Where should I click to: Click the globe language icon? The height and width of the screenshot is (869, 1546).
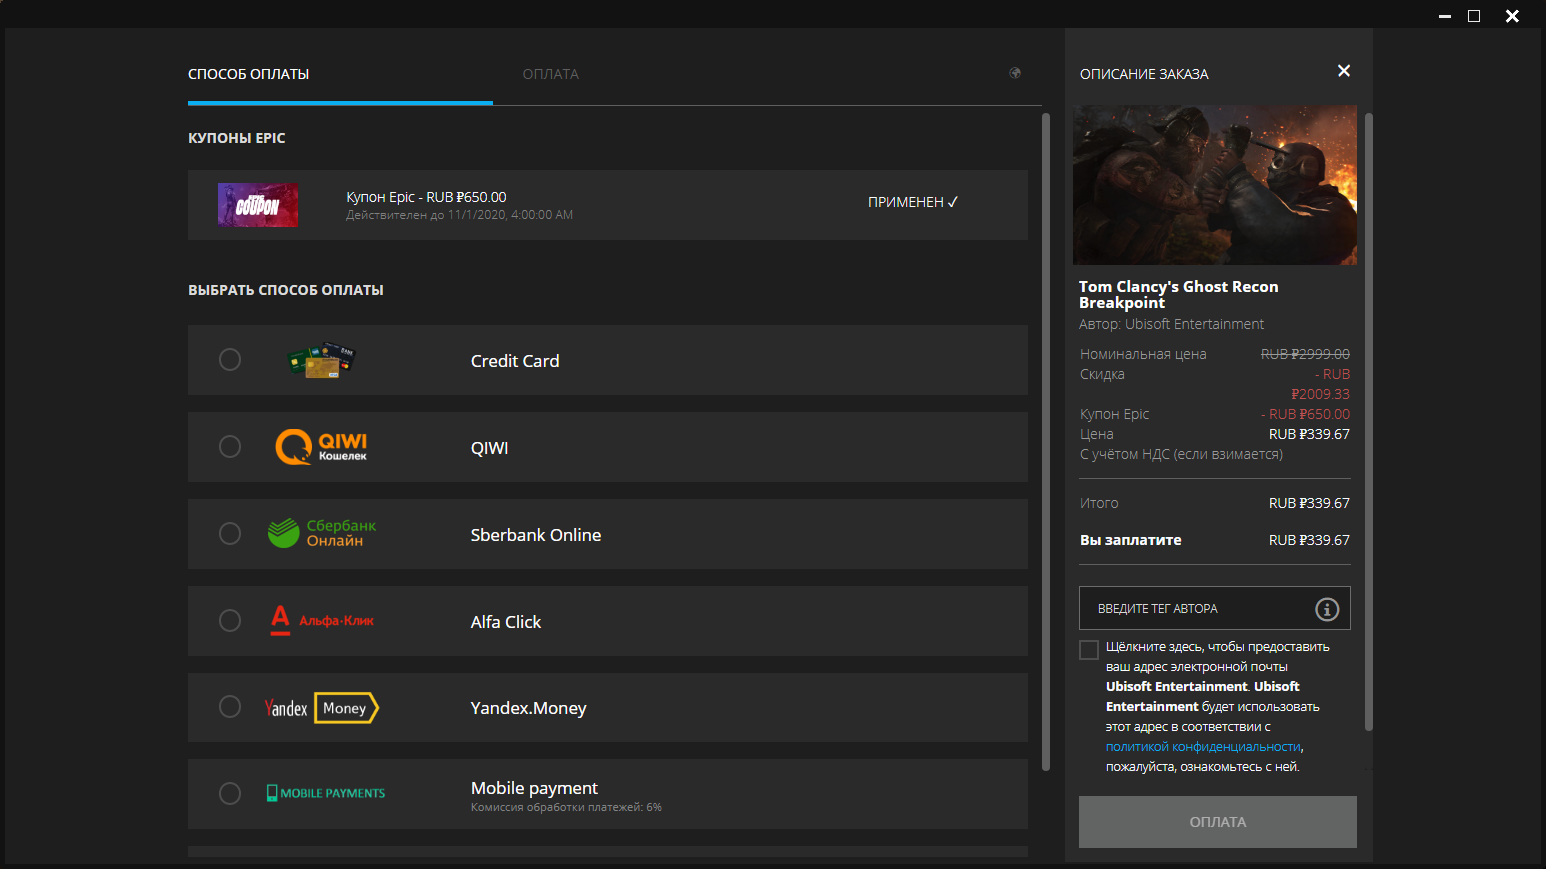(x=1015, y=73)
